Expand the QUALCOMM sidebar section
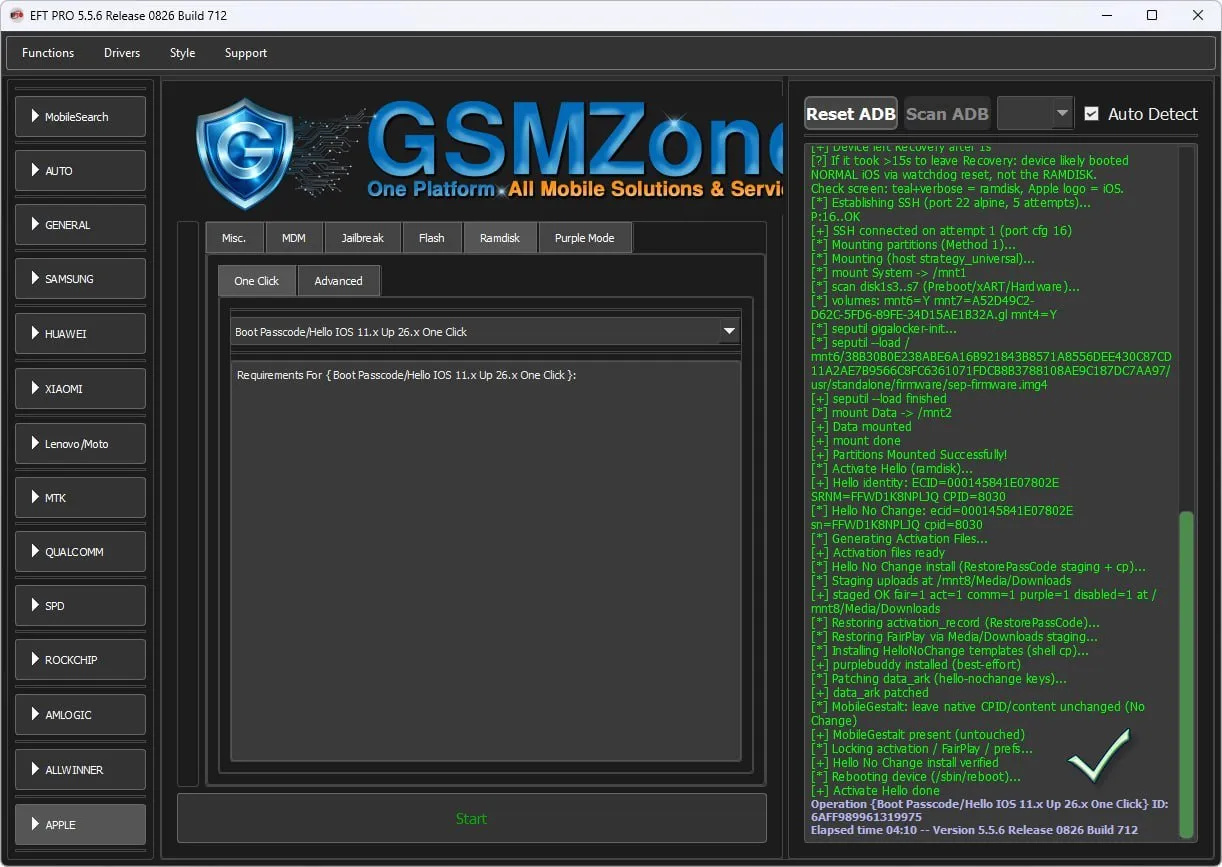1222x867 pixels. coord(80,552)
